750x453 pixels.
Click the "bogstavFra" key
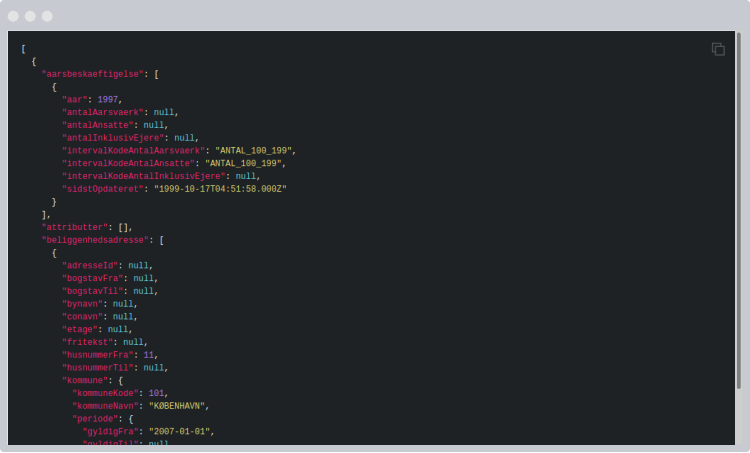[x=93, y=278]
